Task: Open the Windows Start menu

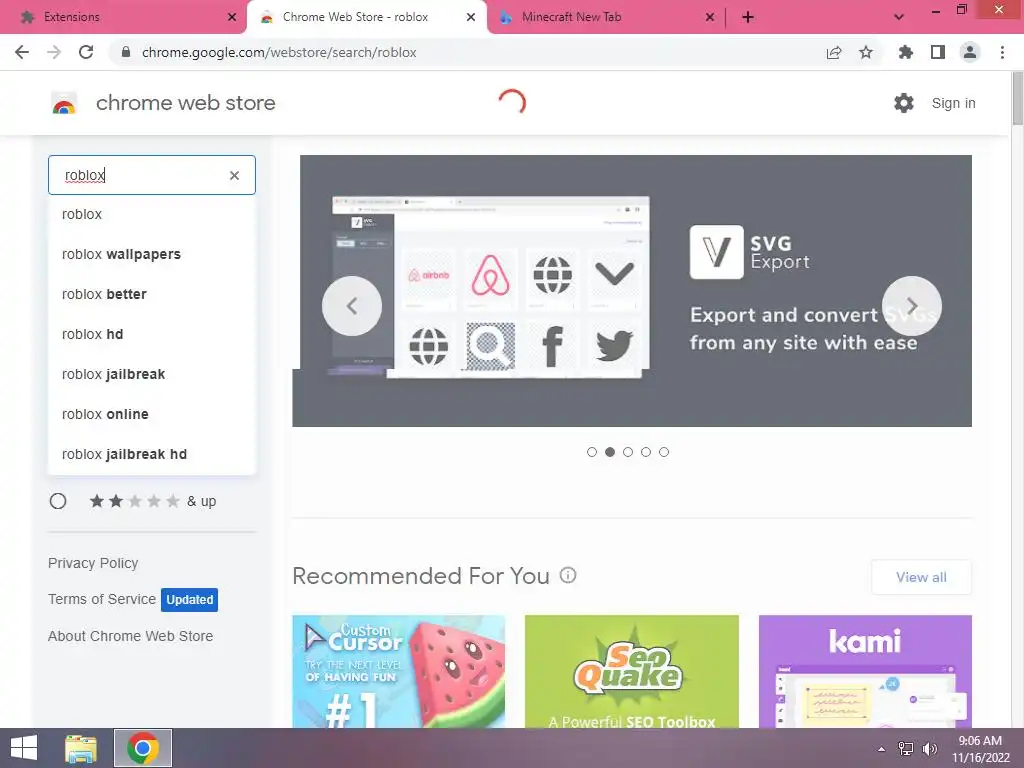Action: [x=24, y=748]
